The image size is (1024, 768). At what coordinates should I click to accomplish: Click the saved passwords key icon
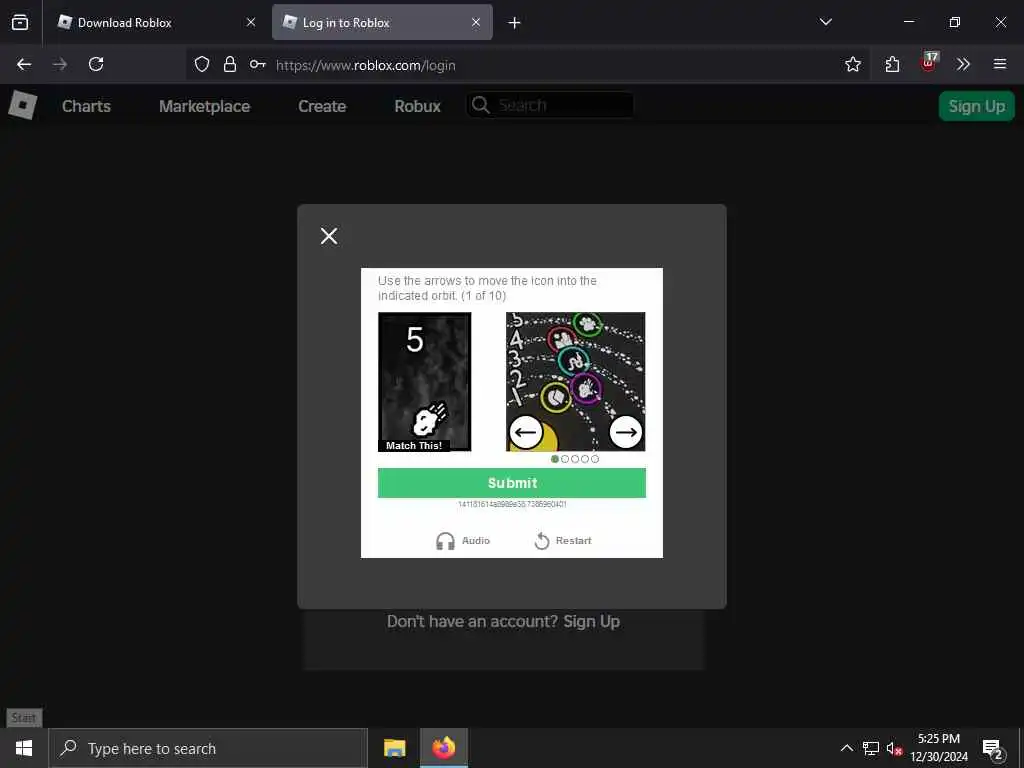click(x=257, y=64)
